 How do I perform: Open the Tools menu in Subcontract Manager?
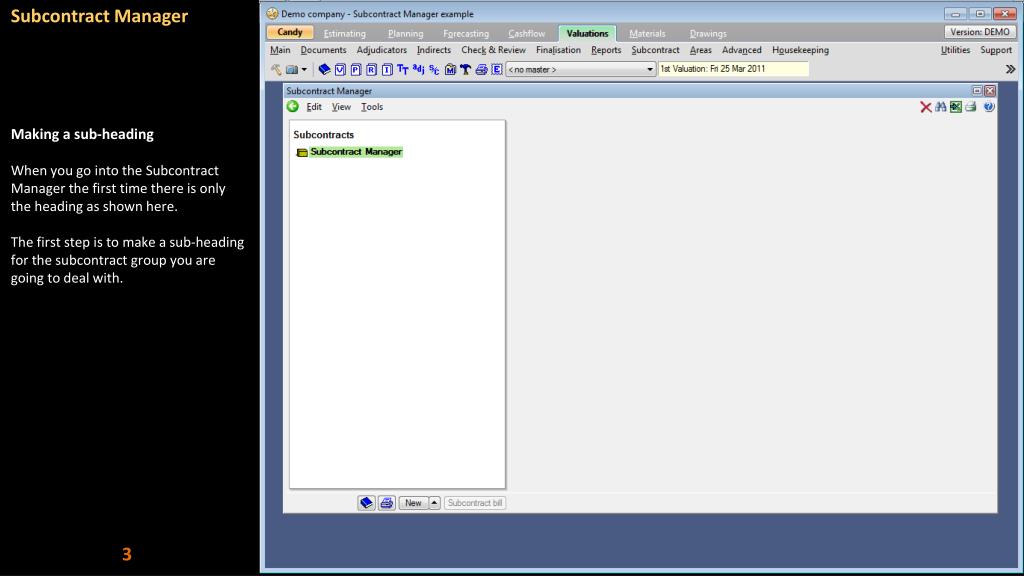pyautogui.click(x=372, y=107)
